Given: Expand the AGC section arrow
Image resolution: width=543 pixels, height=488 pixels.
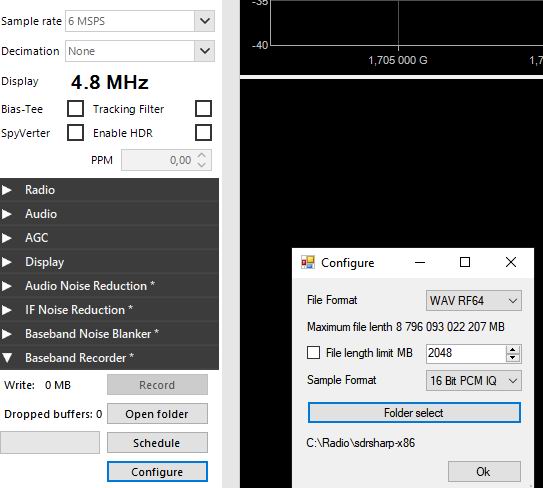Looking at the screenshot, I should [7, 238].
